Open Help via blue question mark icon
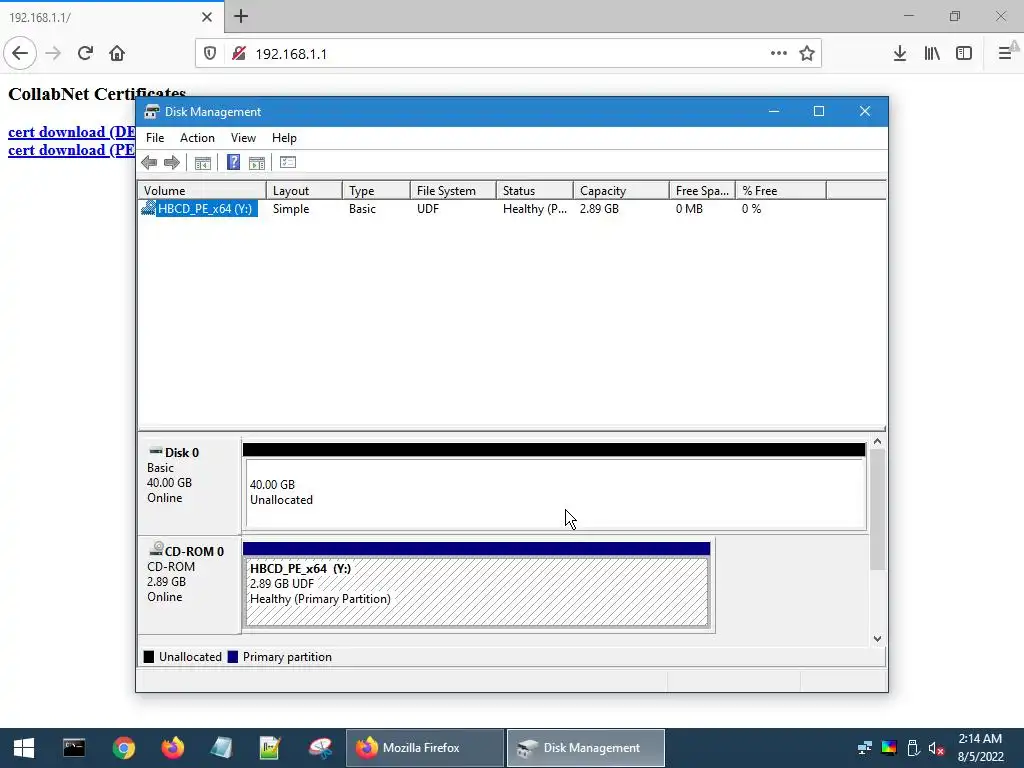This screenshot has width=1024, height=768. [x=233, y=163]
